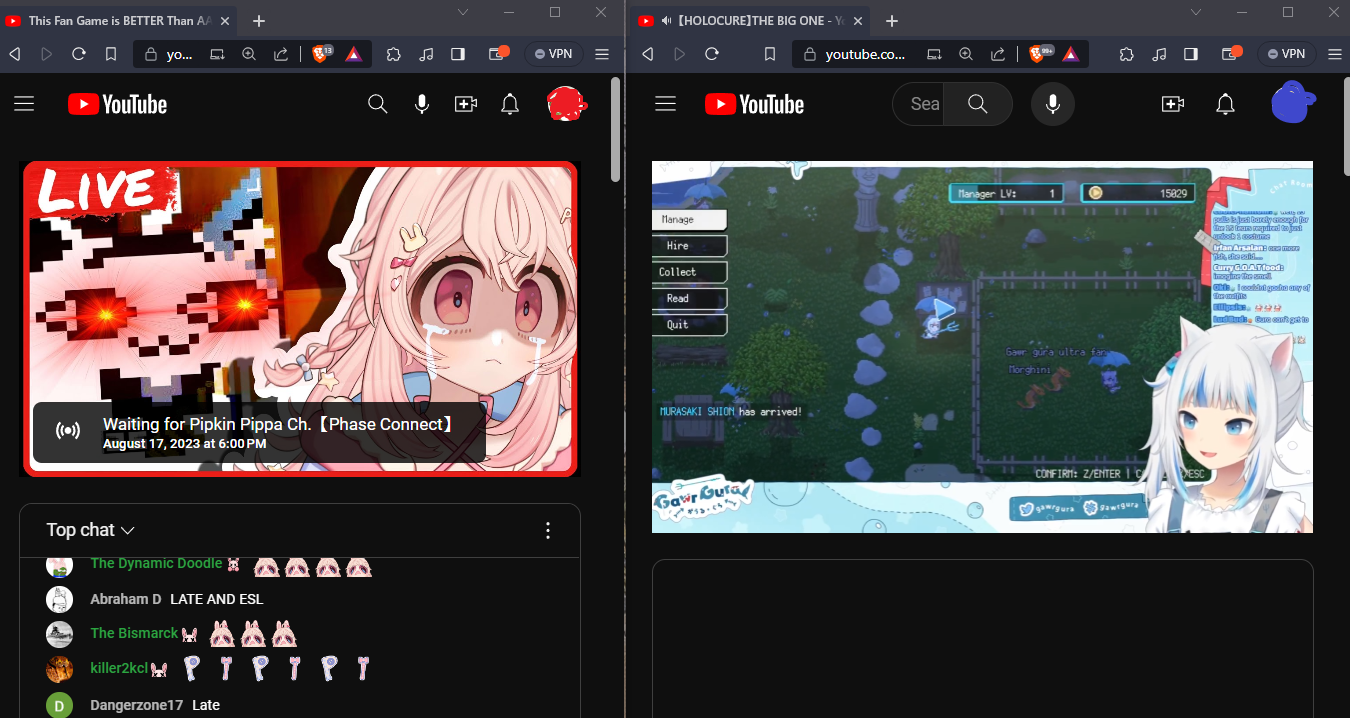Open Brave Rewards in the Pipkin Pippa window
The image size is (1350, 718).
[x=353, y=54]
